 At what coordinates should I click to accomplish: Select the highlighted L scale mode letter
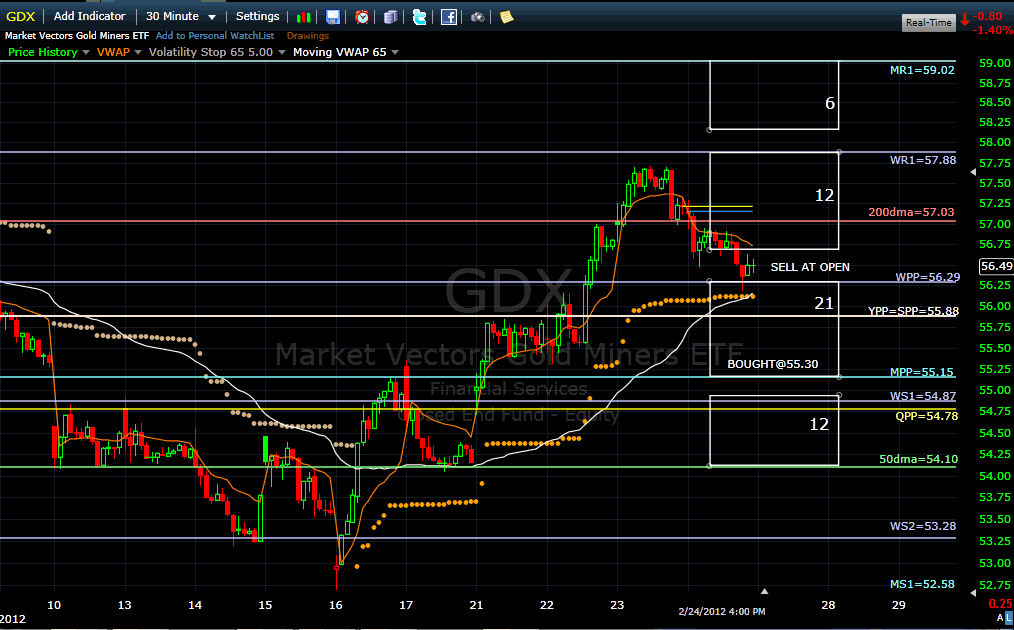point(1009,618)
